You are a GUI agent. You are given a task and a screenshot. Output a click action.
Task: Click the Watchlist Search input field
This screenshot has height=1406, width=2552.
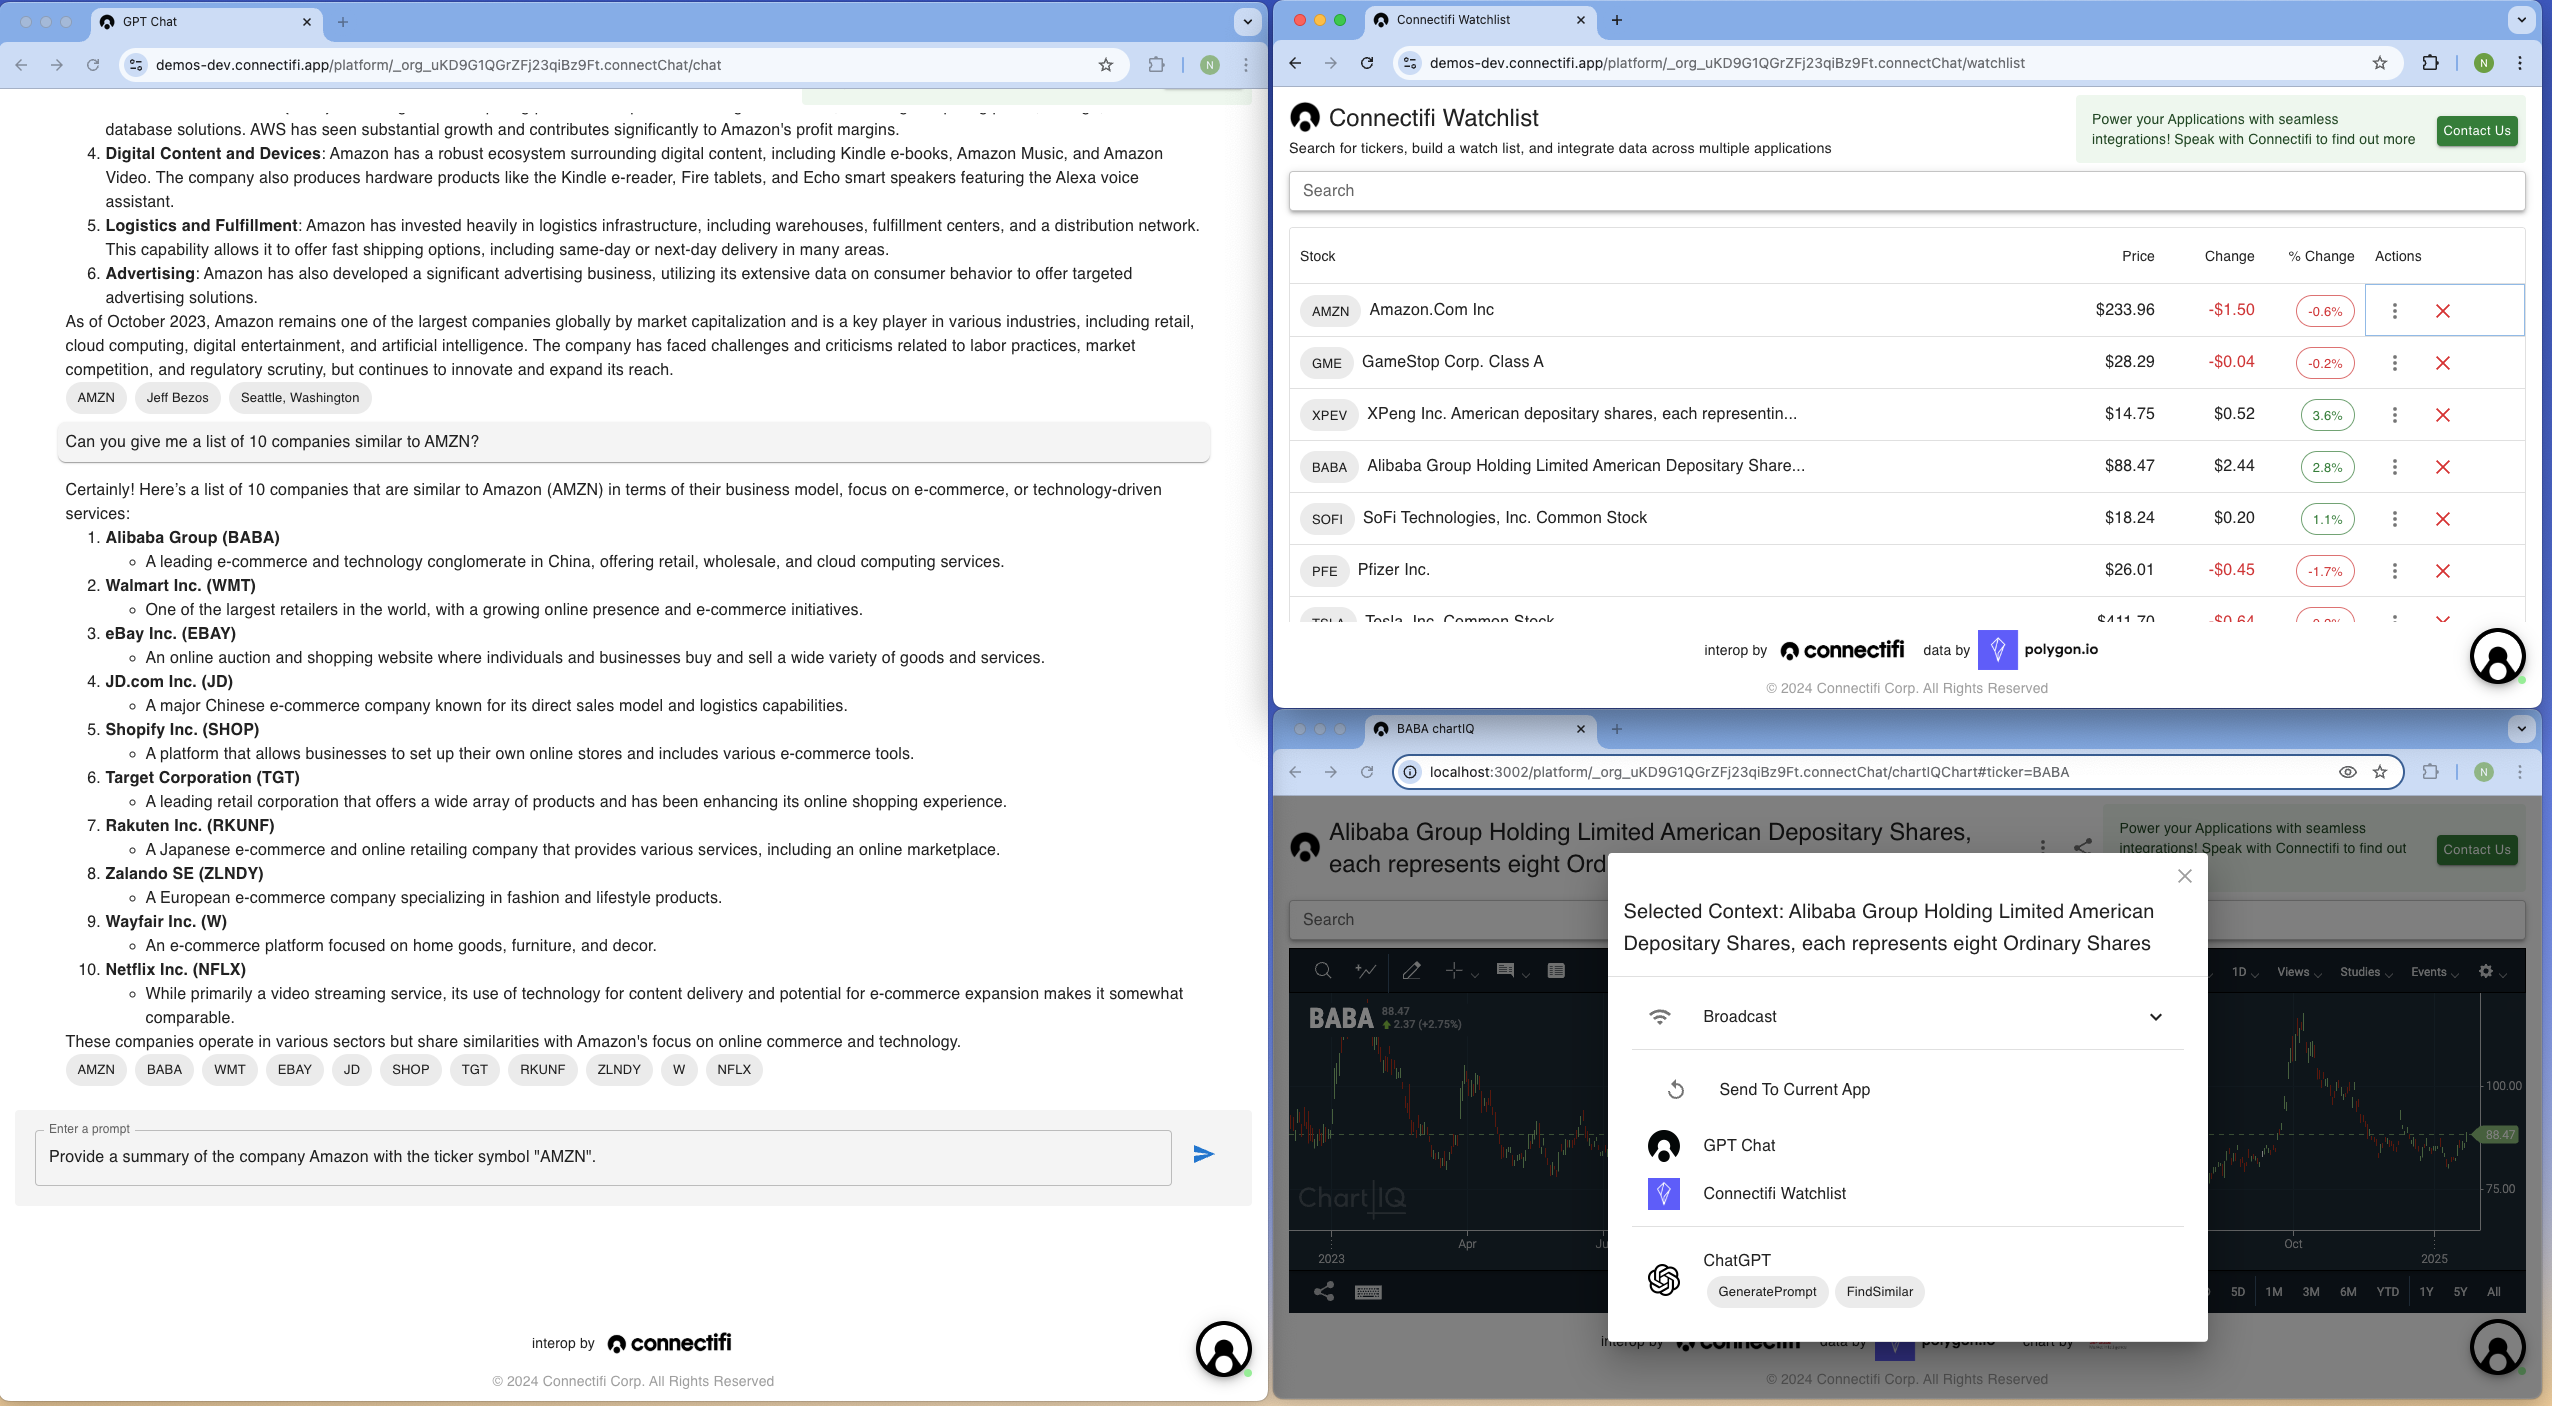1906,191
